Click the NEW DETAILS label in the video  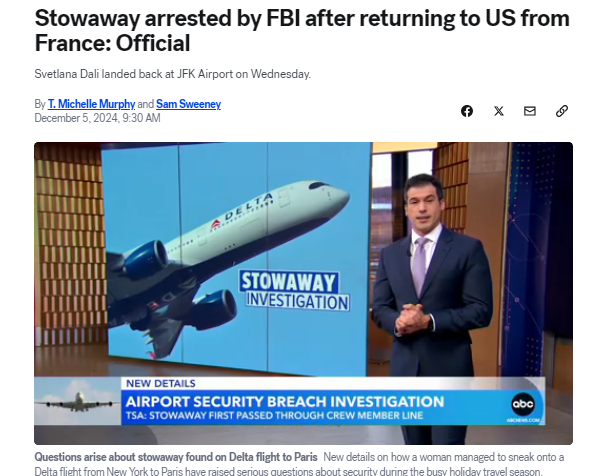click(161, 383)
